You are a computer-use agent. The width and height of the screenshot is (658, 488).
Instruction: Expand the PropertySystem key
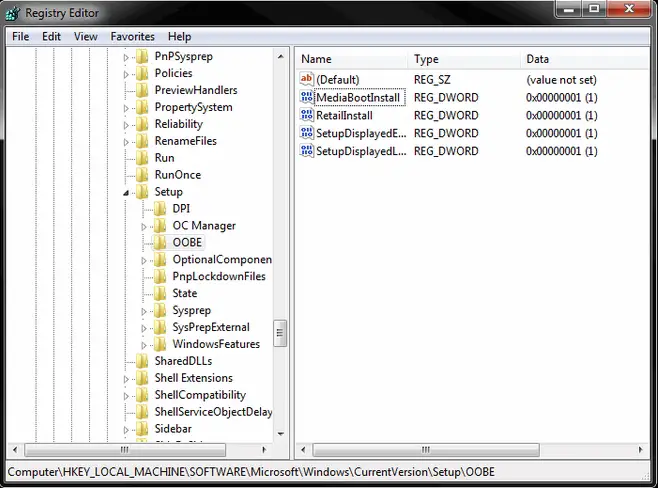click(126, 108)
